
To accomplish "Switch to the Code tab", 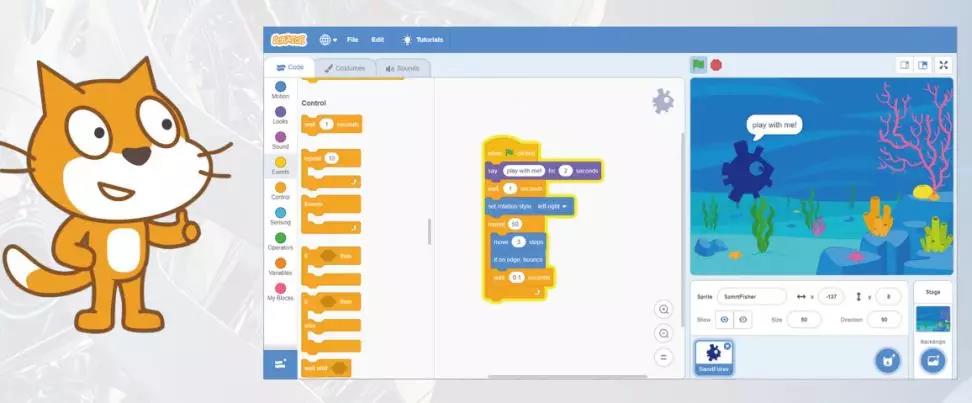I will [x=290, y=68].
